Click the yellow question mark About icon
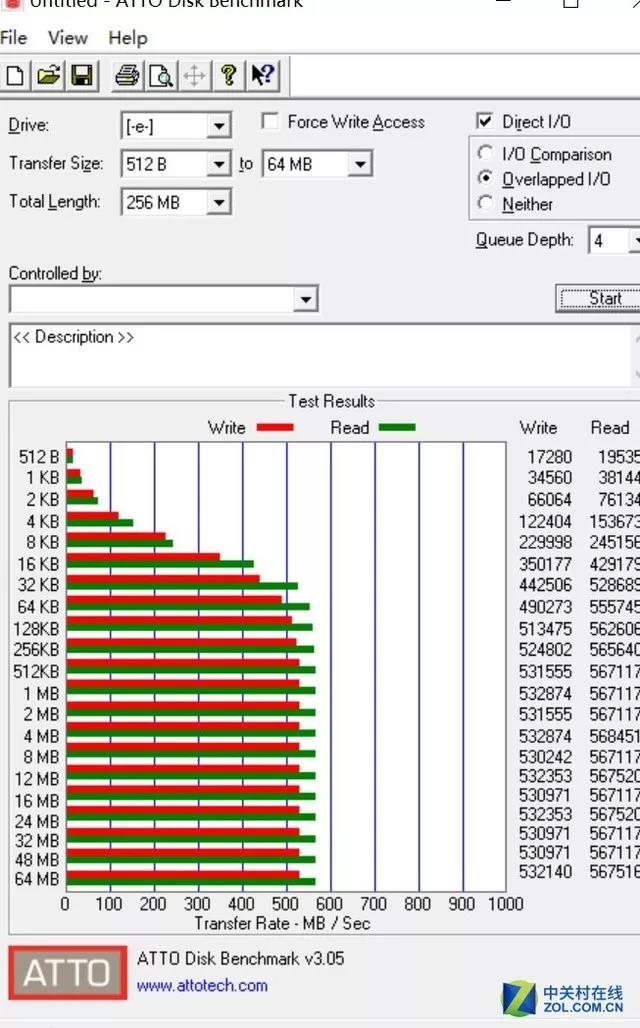This screenshot has width=640, height=1028. 229,75
